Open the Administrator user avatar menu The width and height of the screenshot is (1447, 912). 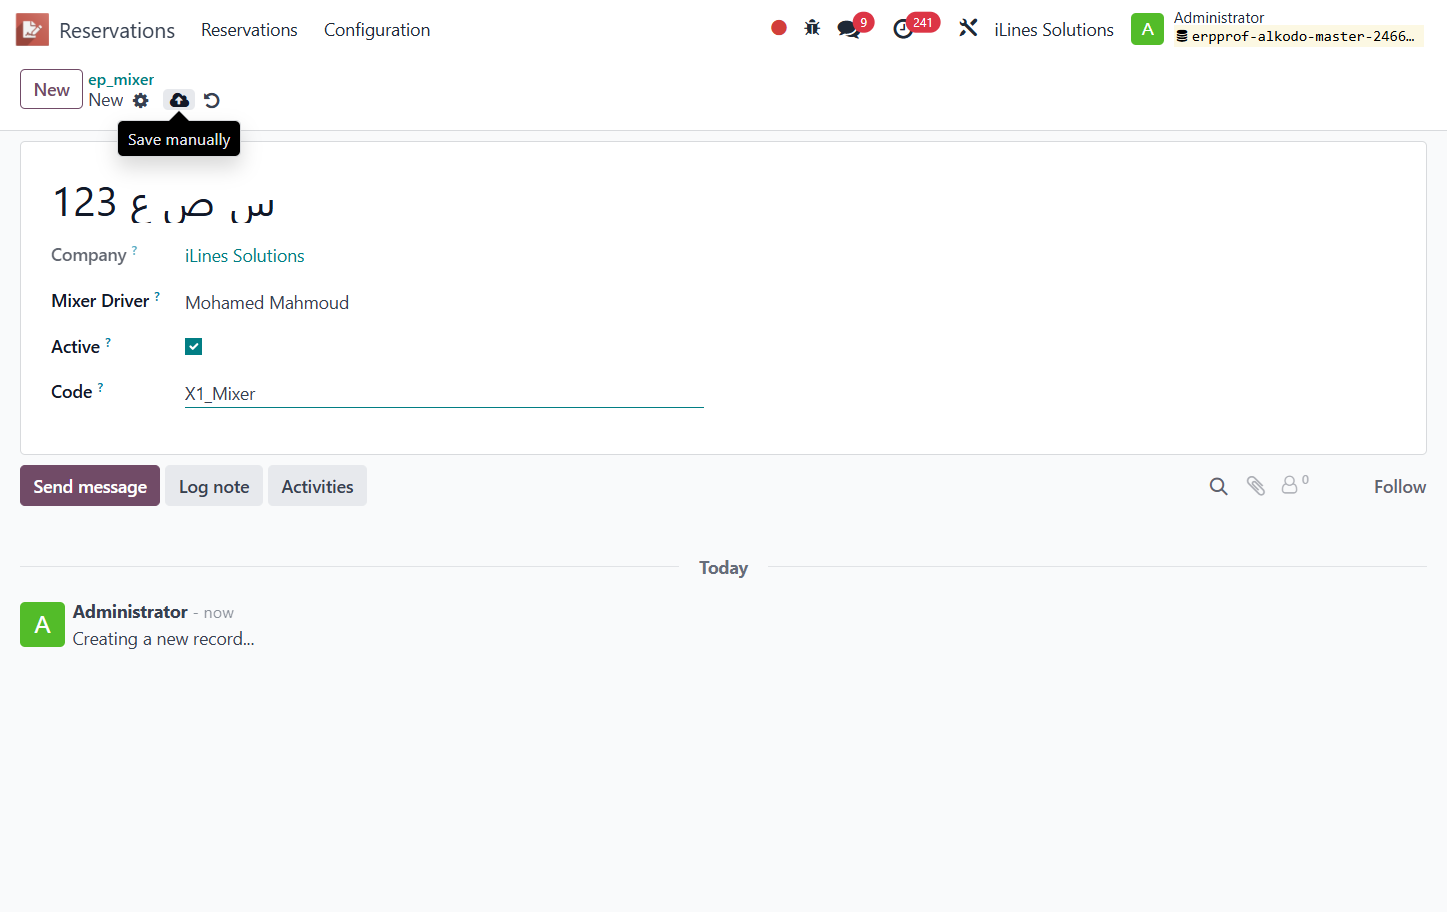point(1147,29)
